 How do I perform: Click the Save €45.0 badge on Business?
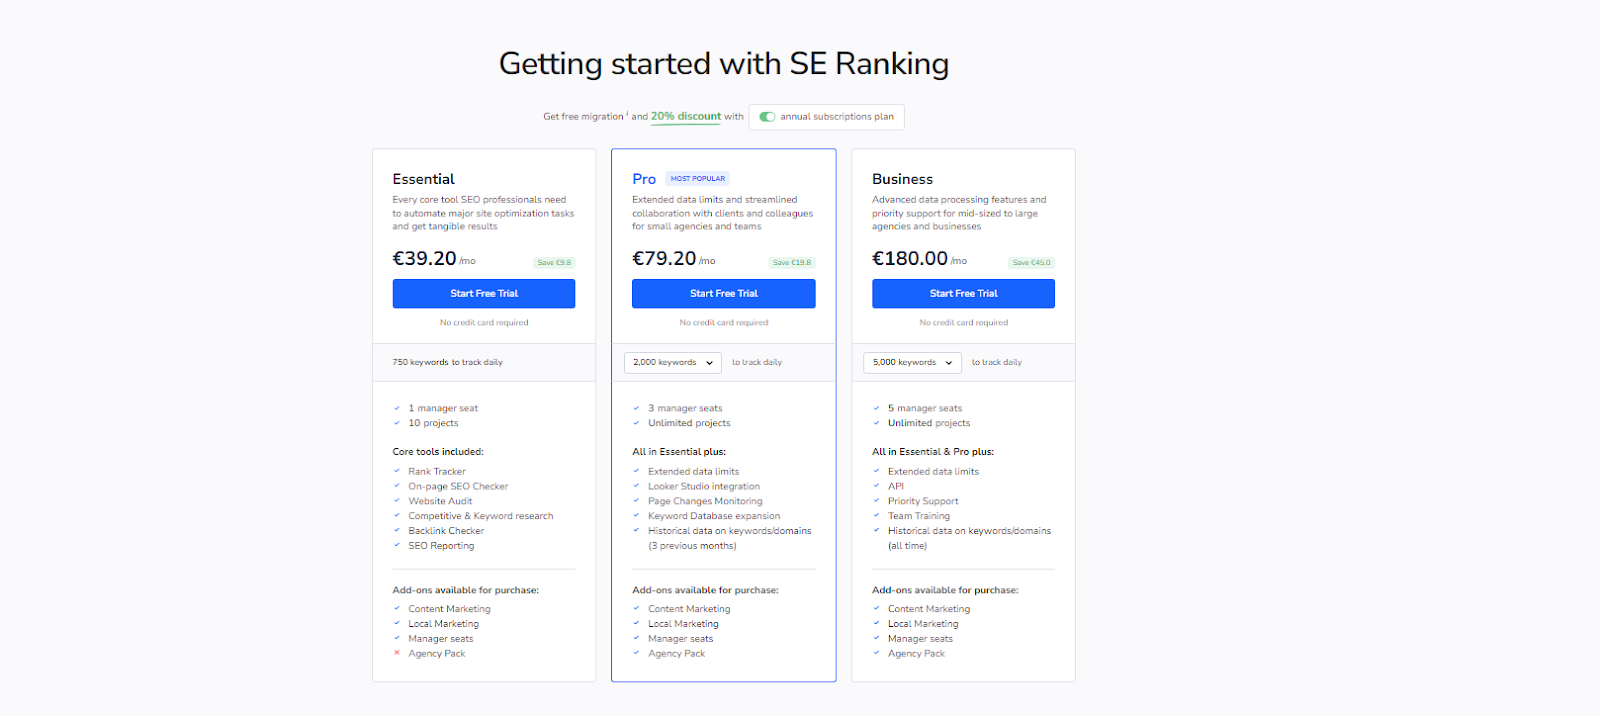[x=1031, y=263]
